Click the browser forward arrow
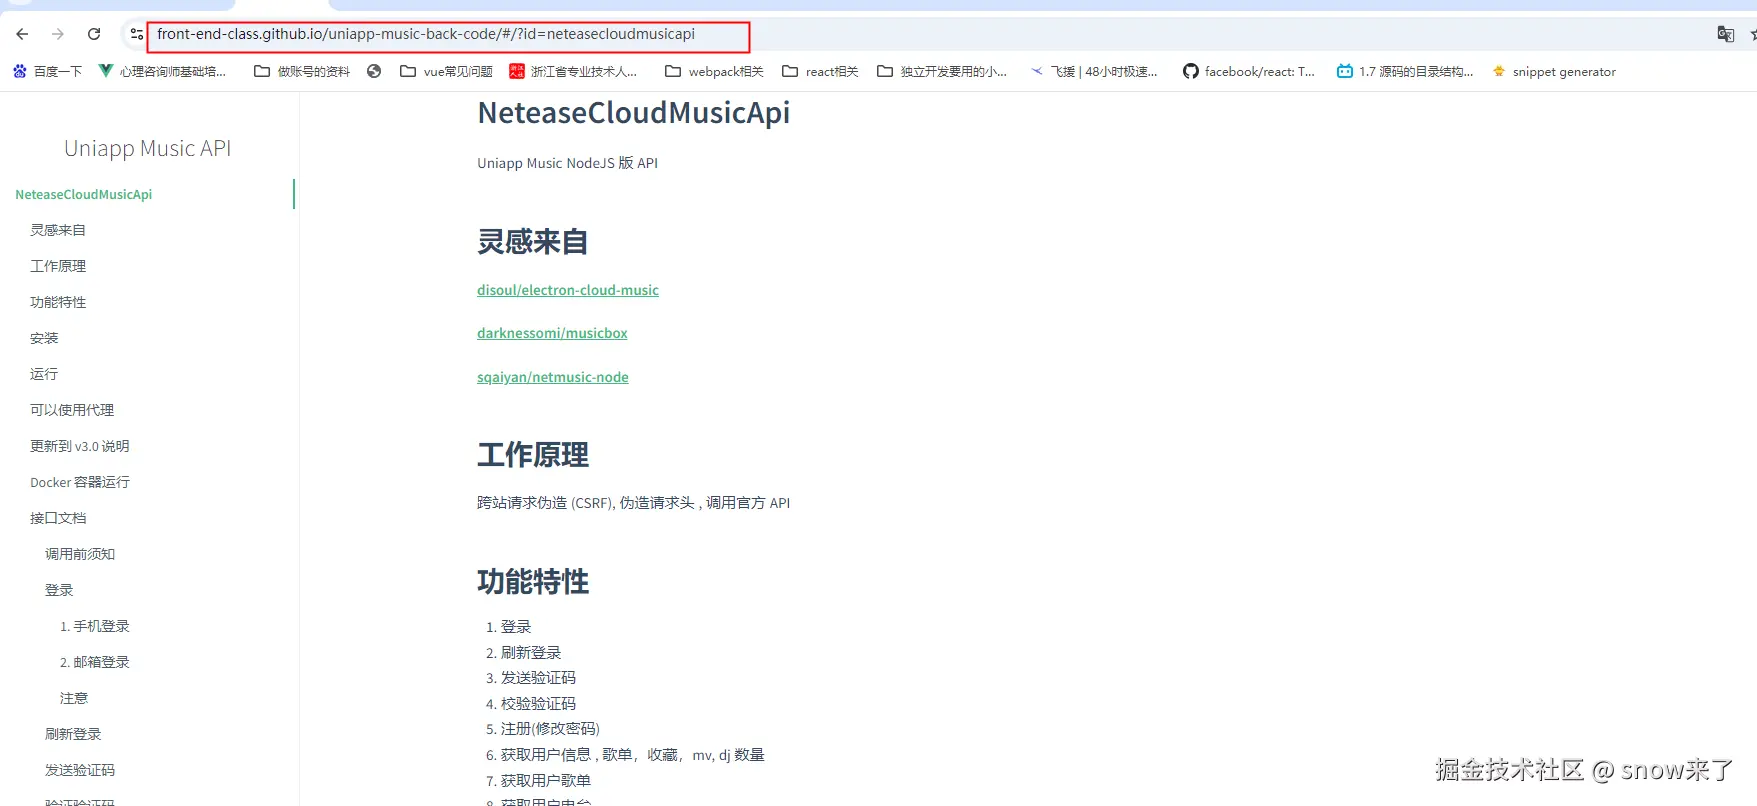Image resolution: width=1757 pixels, height=806 pixels. click(x=58, y=34)
